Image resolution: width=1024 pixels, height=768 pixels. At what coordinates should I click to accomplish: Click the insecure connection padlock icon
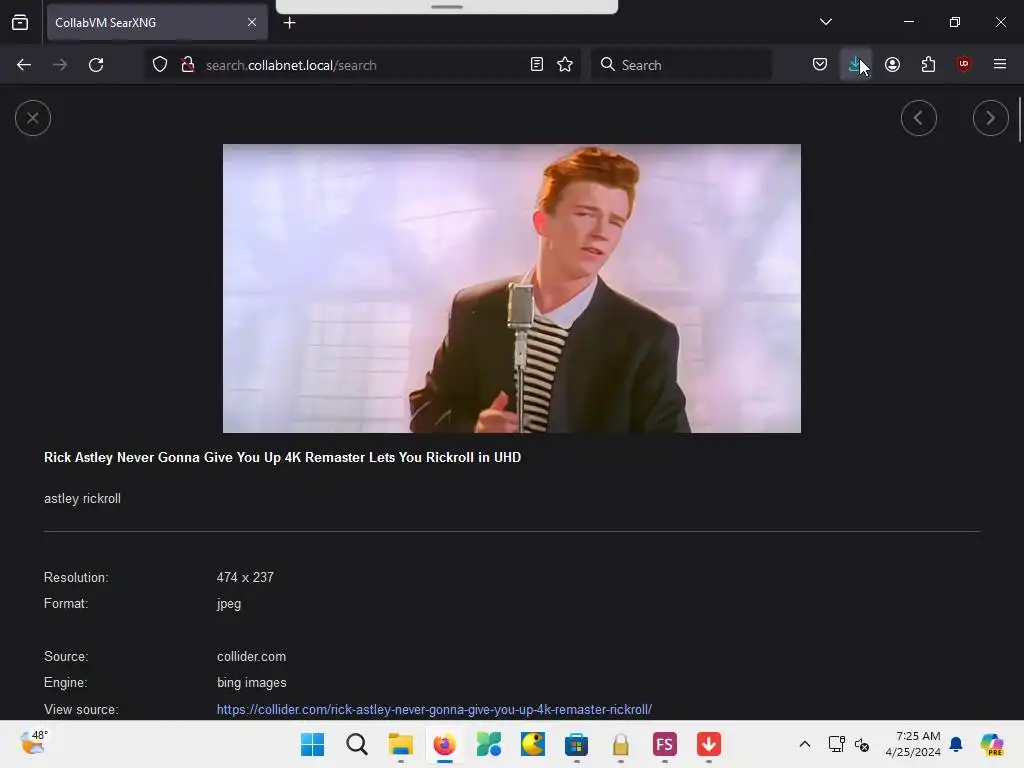tap(188, 65)
